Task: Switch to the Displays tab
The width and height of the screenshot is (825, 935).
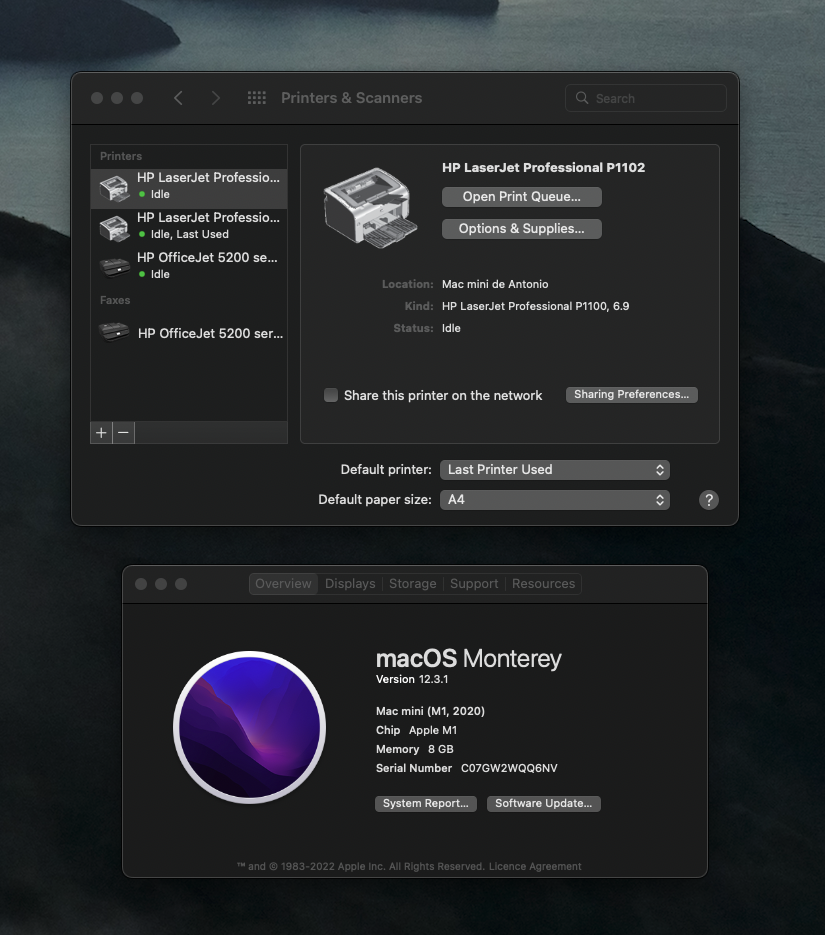Action: [350, 584]
